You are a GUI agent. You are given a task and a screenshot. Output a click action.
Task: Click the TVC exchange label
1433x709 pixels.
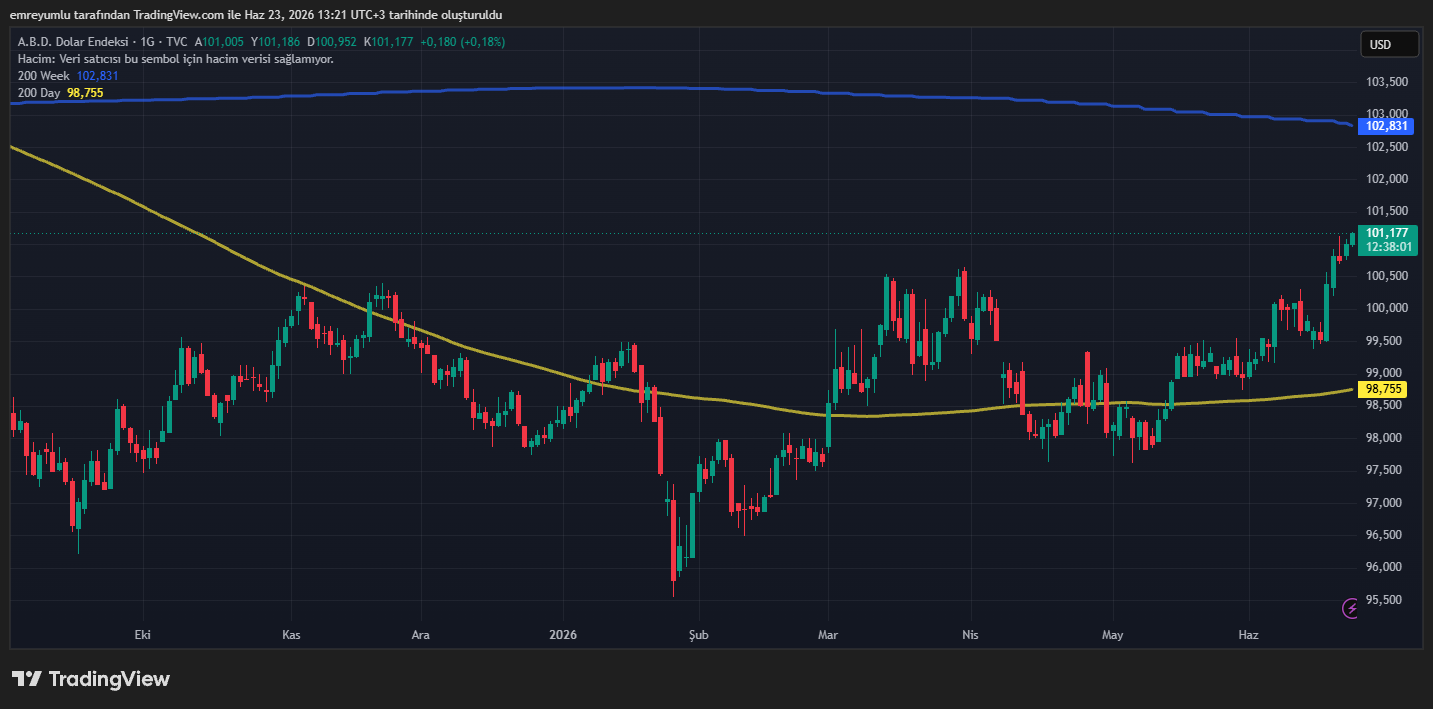coord(177,42)
